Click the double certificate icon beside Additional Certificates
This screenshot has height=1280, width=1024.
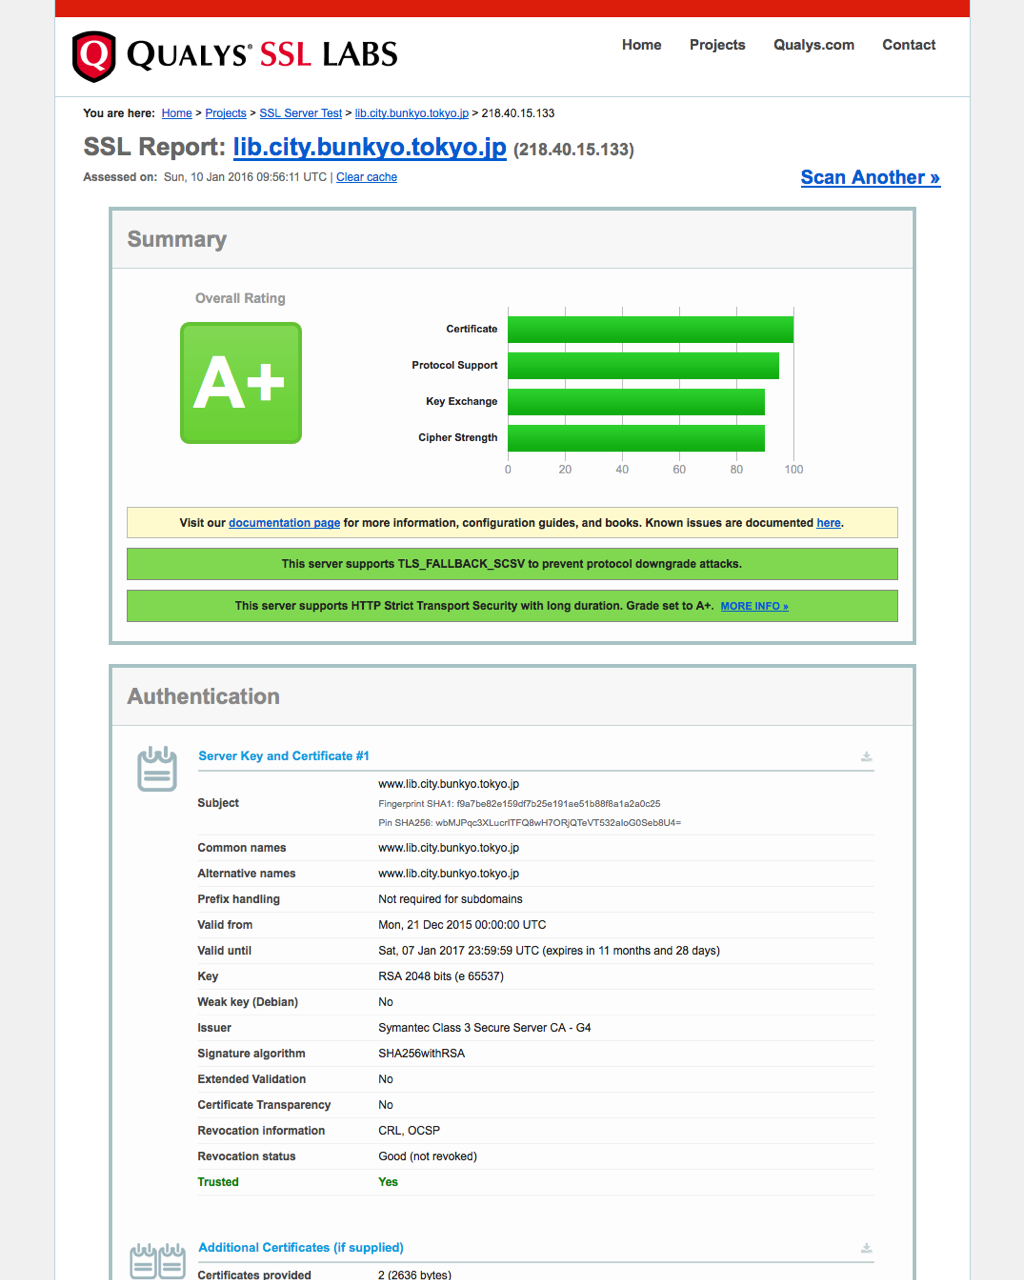pyautogui.click(x=158, y=1261)
